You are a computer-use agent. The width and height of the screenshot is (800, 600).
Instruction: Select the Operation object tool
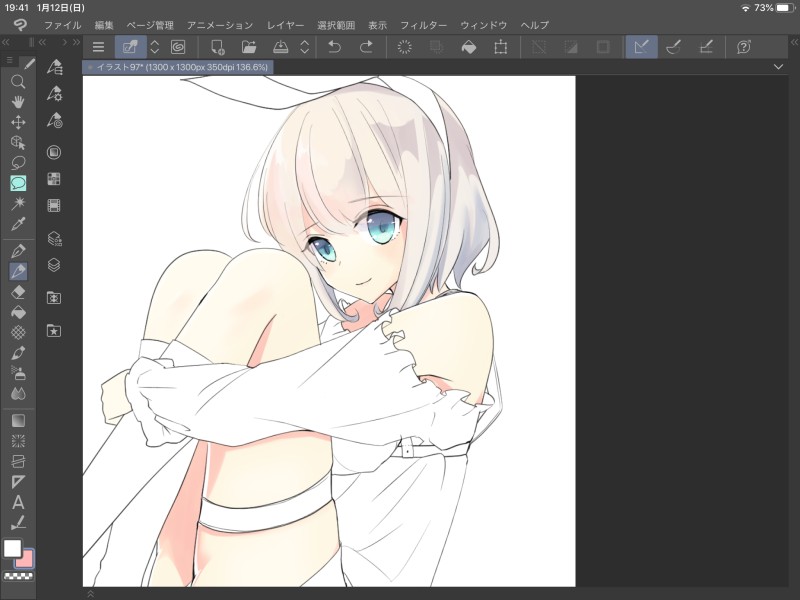pos(18,143)
